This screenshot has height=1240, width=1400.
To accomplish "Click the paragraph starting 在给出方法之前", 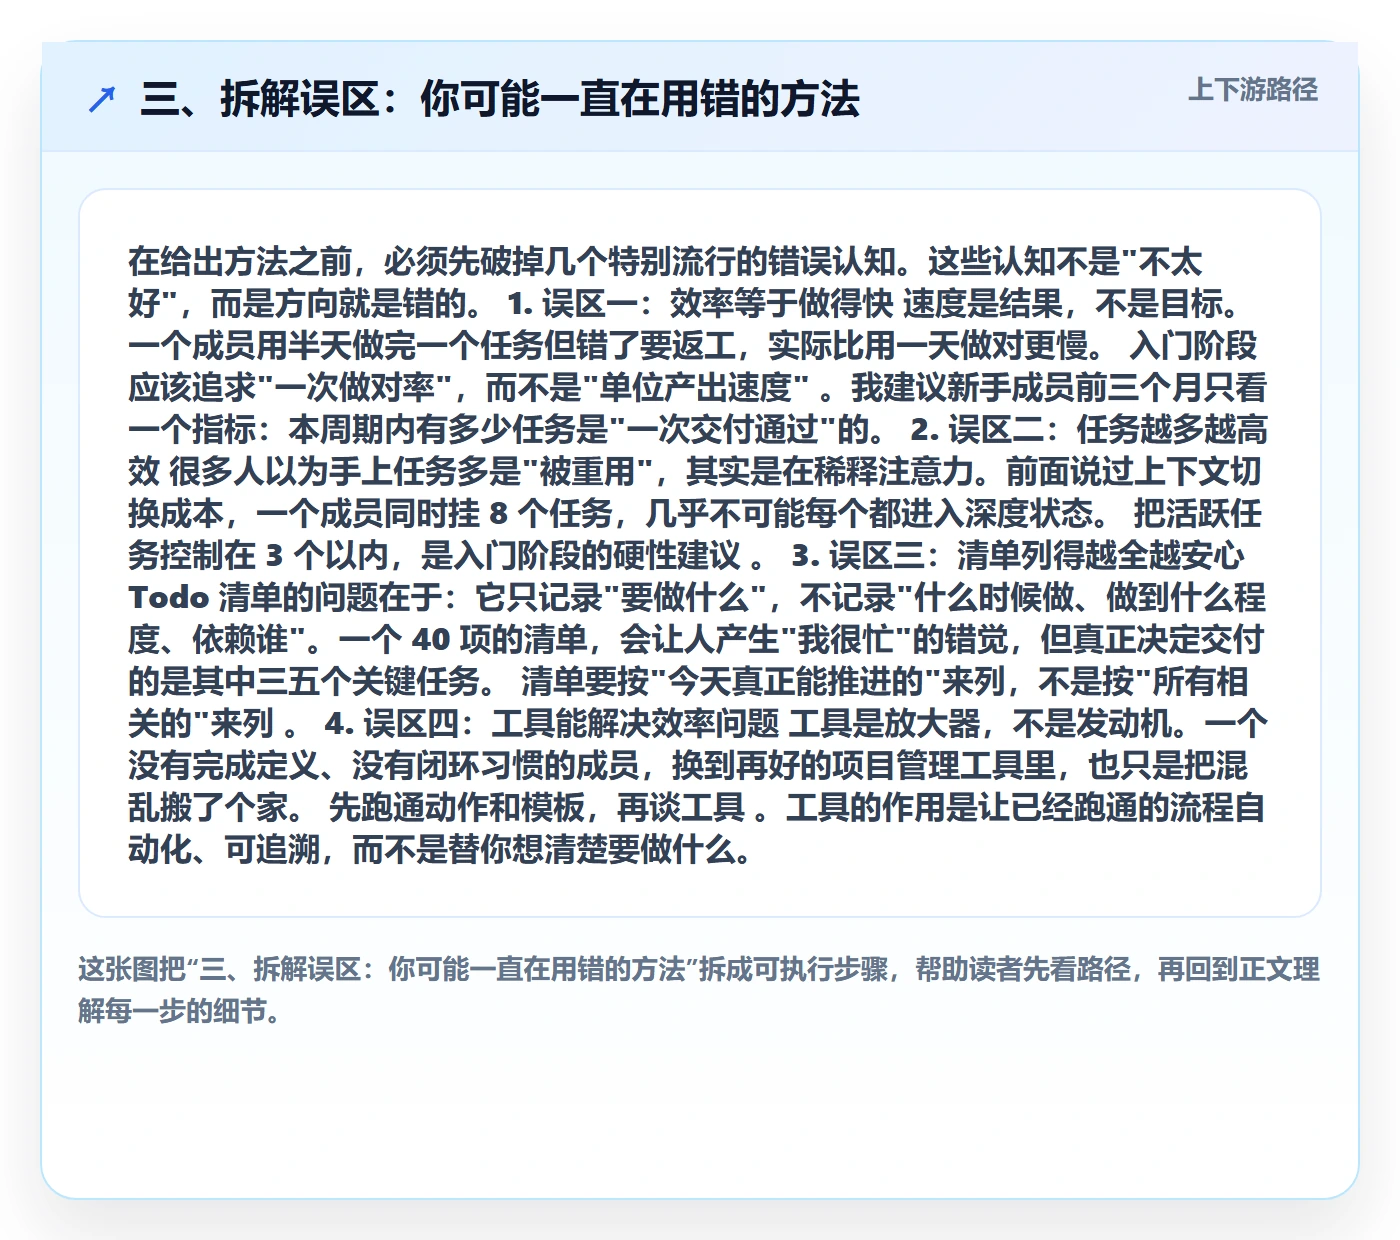I will point(698,555).
